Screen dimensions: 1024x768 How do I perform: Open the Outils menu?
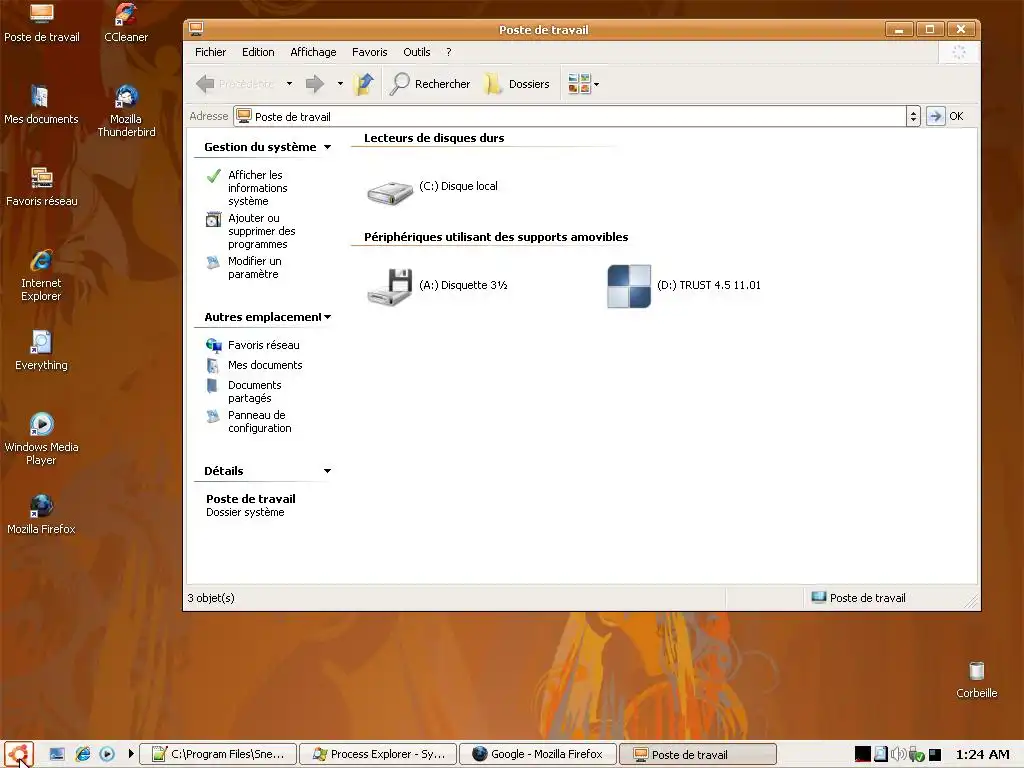tap(417, 52)
